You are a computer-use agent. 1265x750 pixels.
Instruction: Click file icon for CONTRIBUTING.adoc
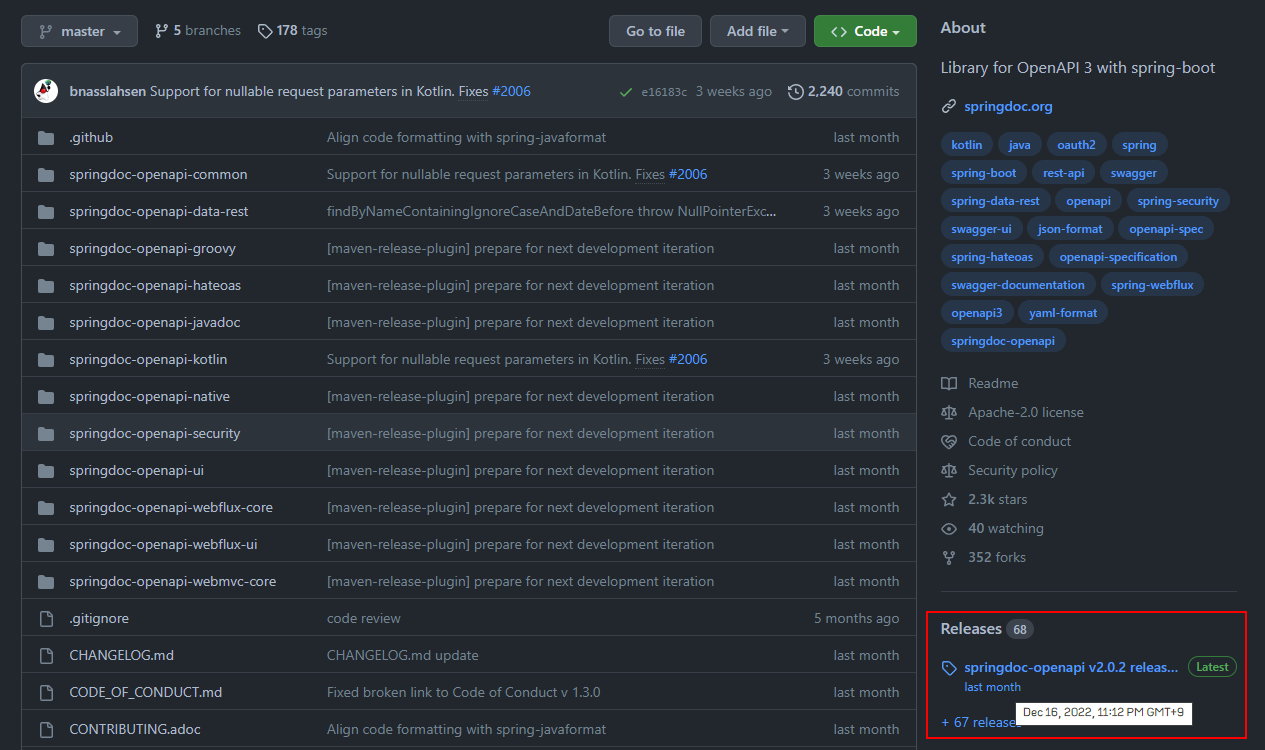click(x=46, y=730)
